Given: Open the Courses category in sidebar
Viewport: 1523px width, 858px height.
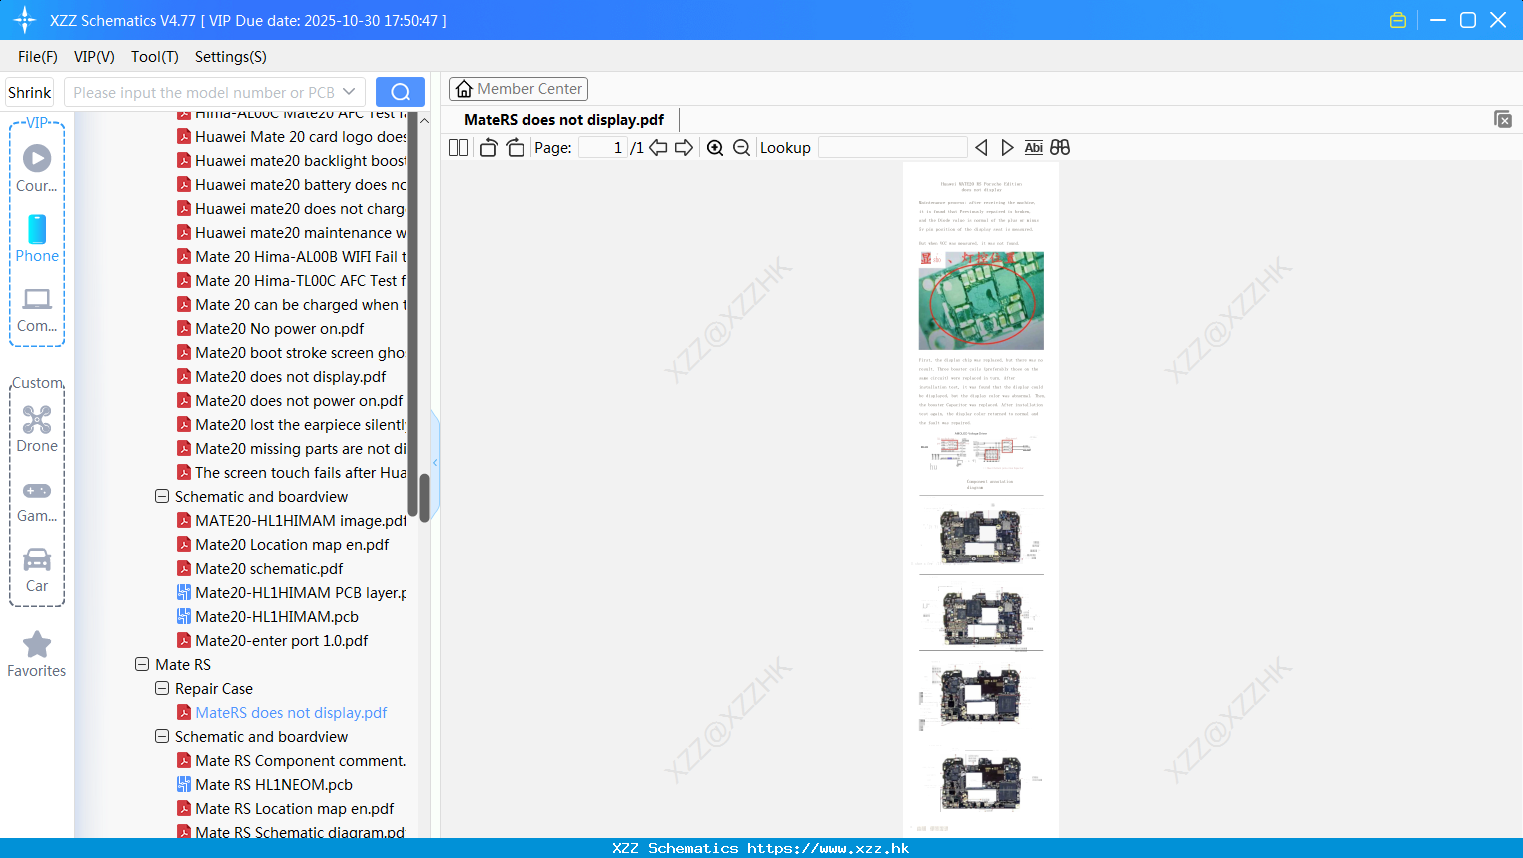Looking at the screenshot, I should tap(37, 168).
